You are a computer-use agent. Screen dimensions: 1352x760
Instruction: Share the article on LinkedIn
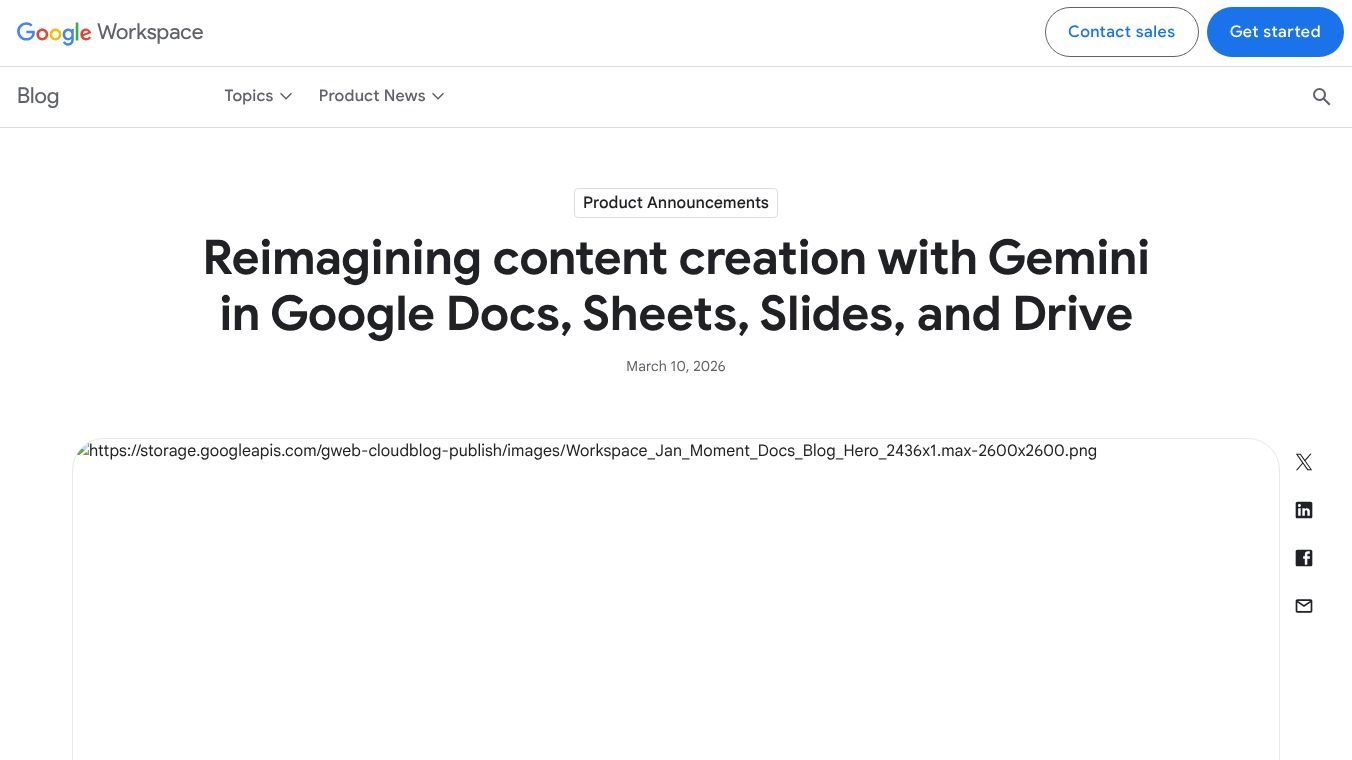[x=1303, y=510]
